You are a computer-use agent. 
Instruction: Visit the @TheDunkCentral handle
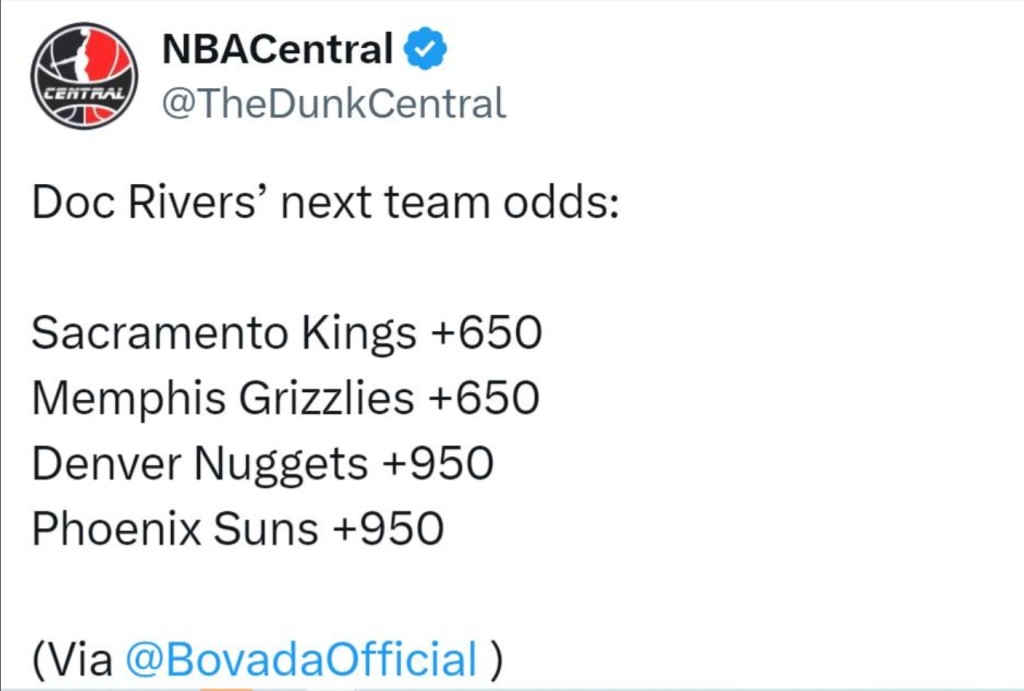(x=333, y=103)
